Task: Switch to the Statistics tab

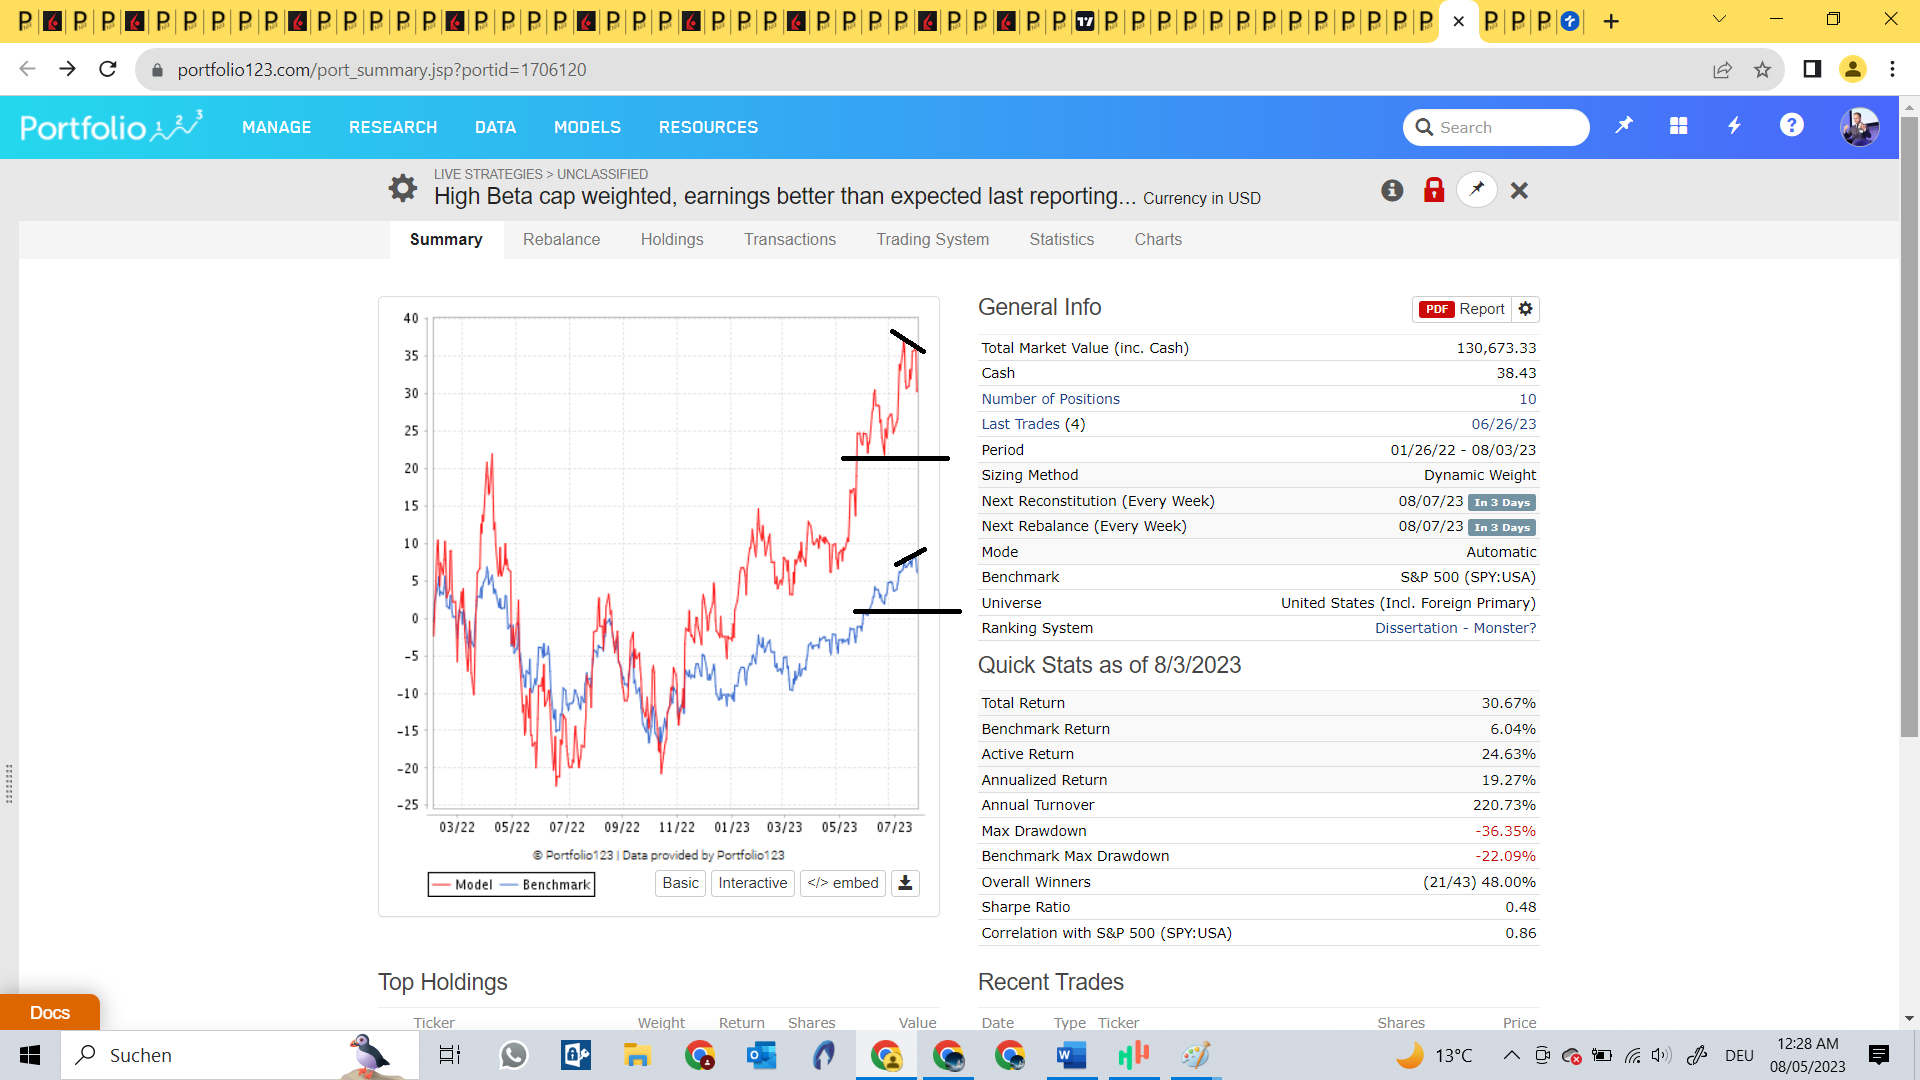Action: click(x=1061, y=240)
